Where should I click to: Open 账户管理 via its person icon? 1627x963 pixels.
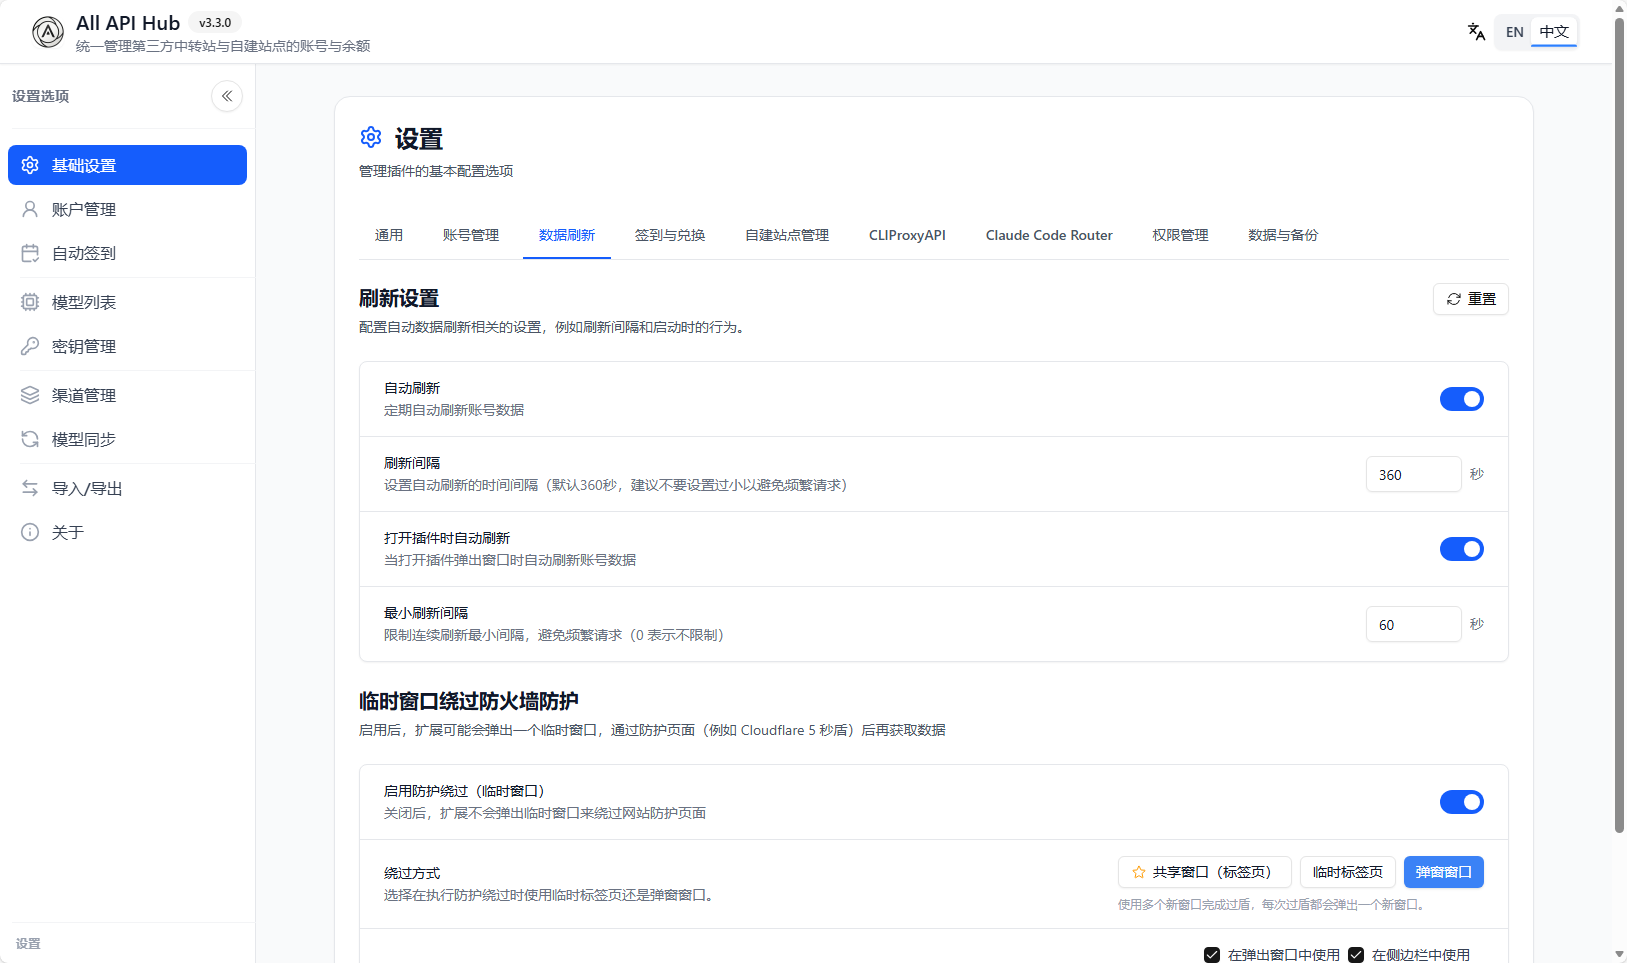(30, 209)
